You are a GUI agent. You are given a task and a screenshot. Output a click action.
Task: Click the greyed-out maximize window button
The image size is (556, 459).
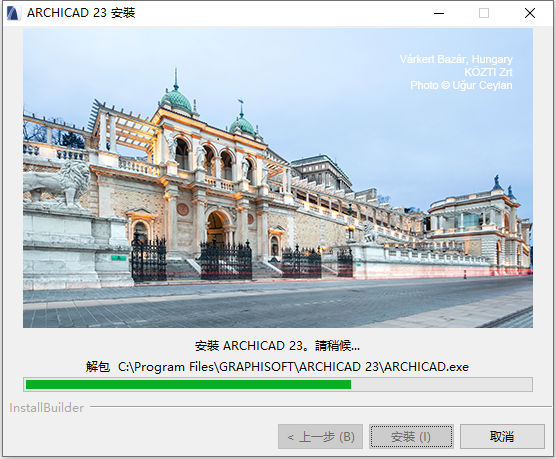[484, 13]
